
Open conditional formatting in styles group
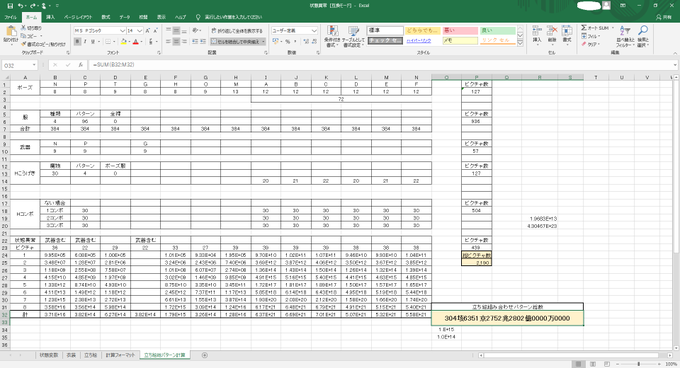click(332, 36)
